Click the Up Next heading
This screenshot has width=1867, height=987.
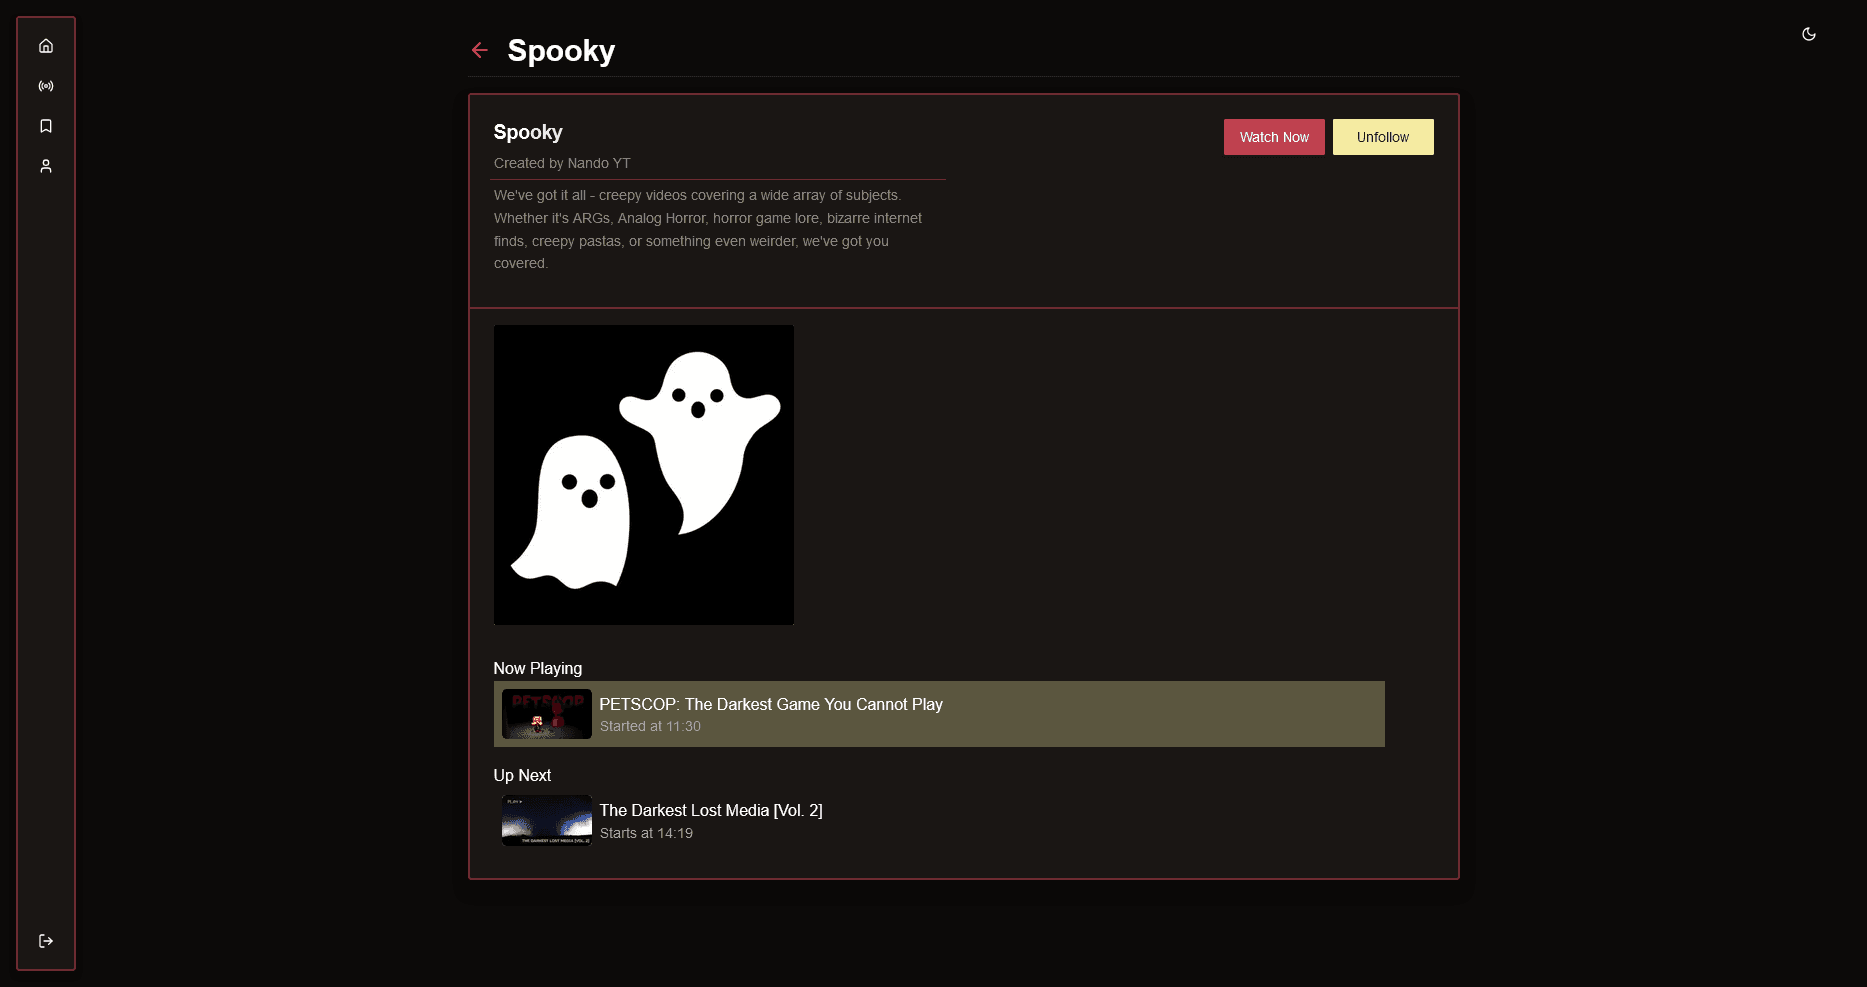point(522,775)
